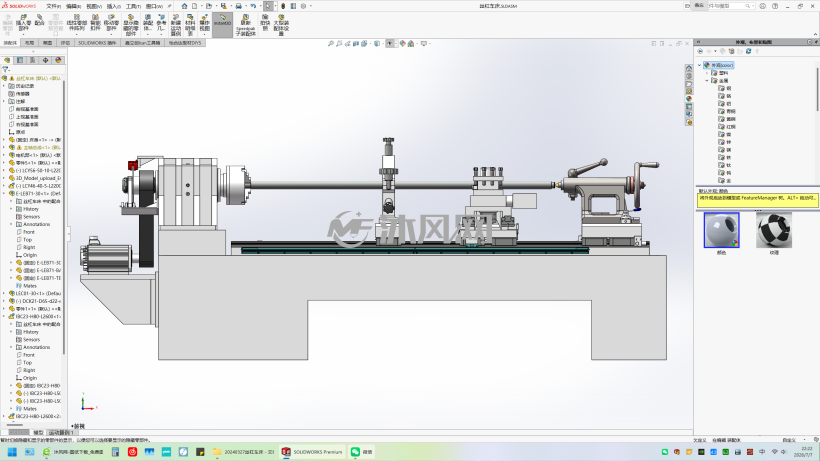
Task: Click the New document icon
Action: 195,6
